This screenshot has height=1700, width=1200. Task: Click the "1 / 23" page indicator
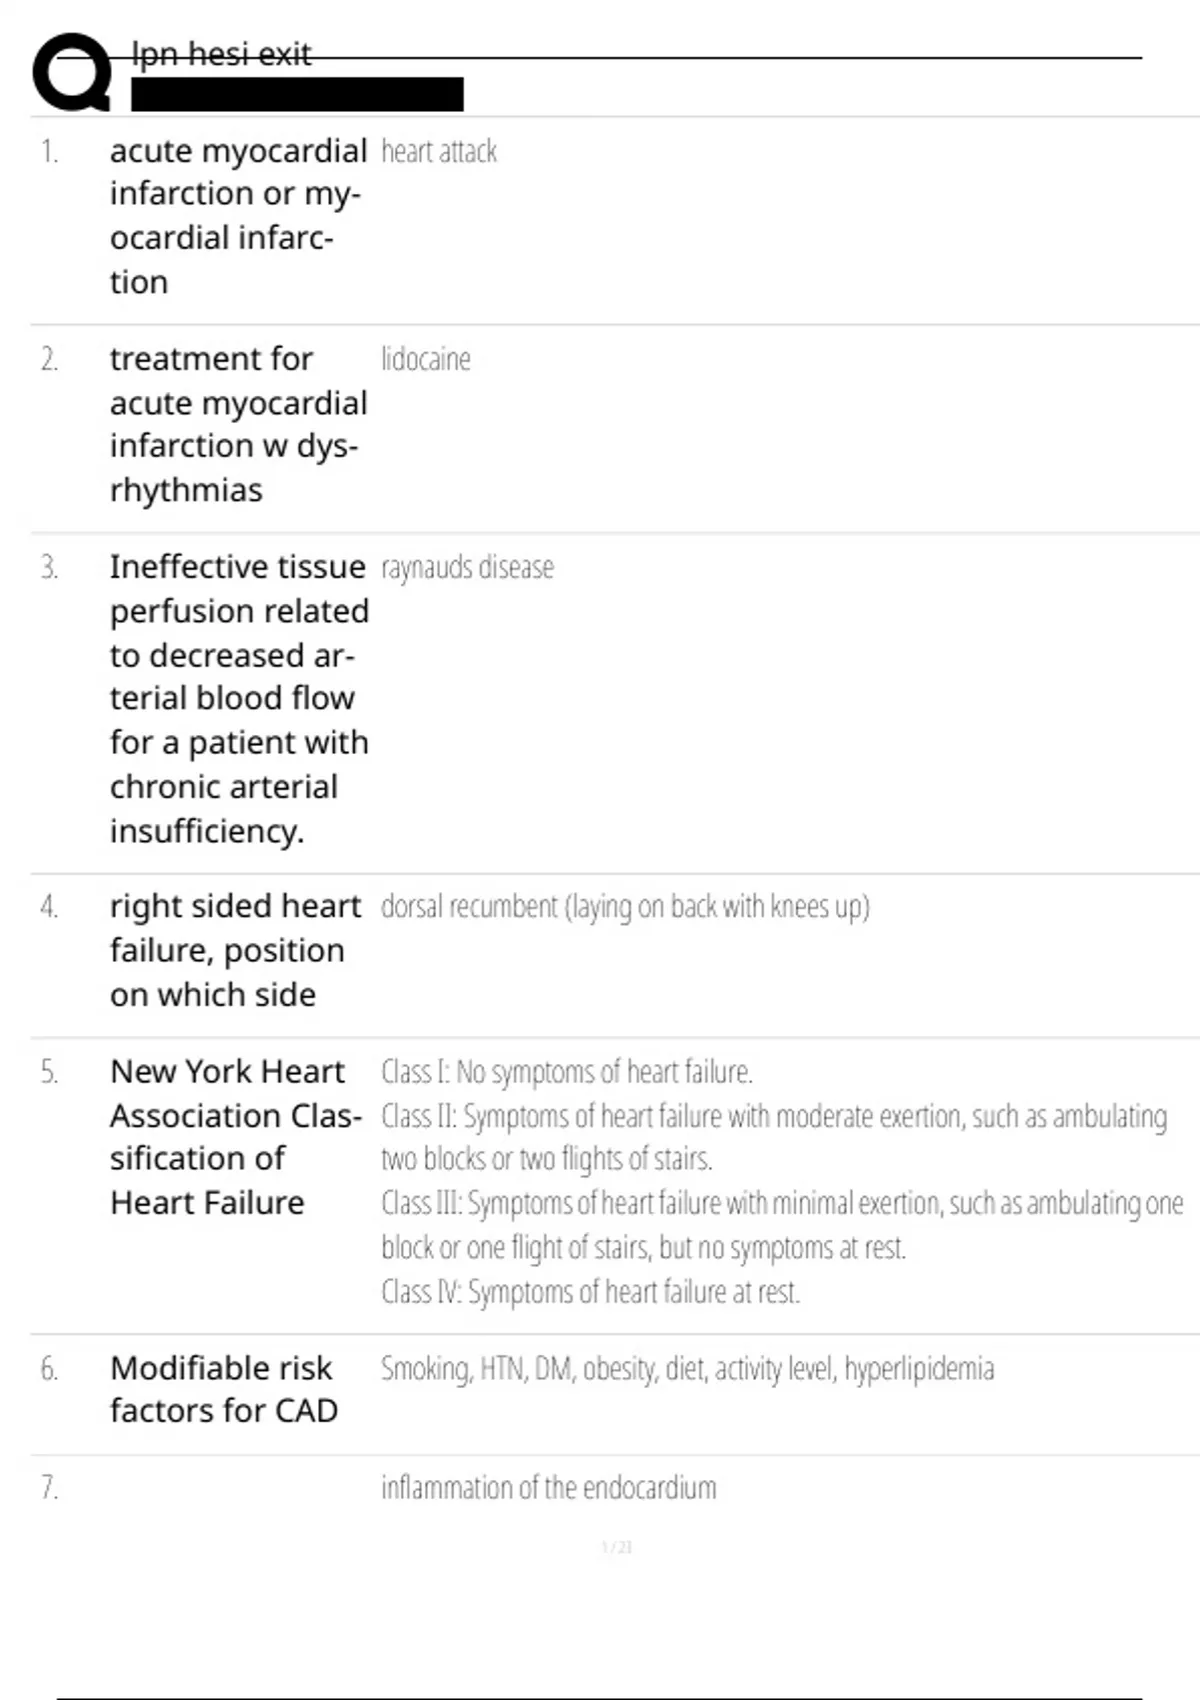616,1548
